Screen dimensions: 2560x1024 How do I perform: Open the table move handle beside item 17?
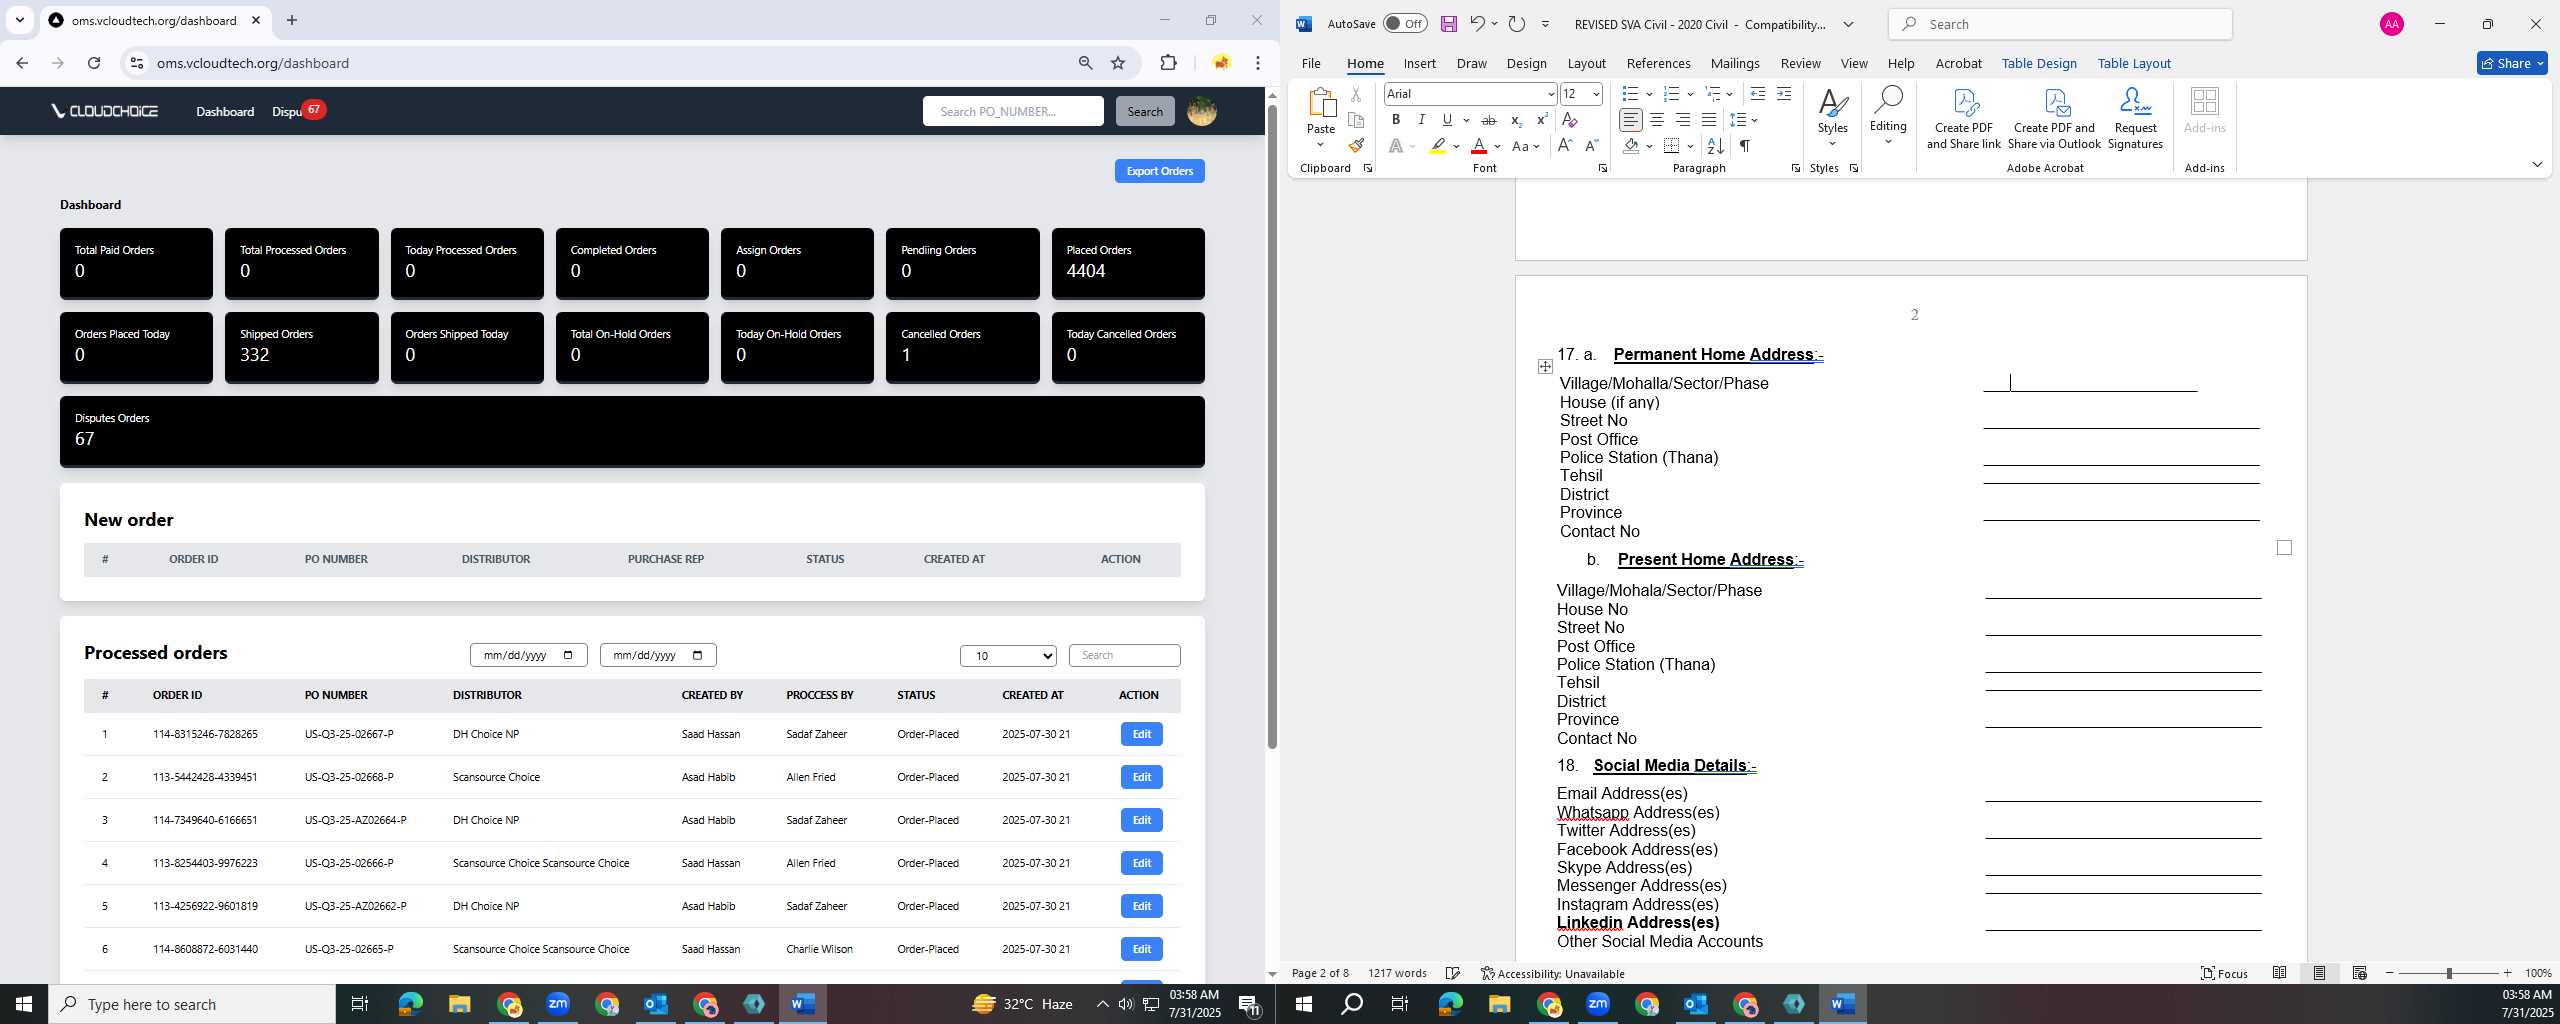tap(1545, 367)
